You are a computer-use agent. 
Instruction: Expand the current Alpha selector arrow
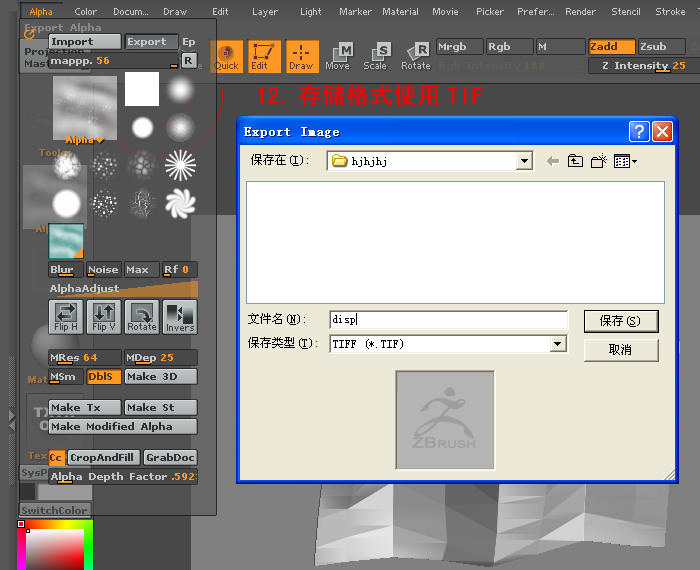point(99,141)
